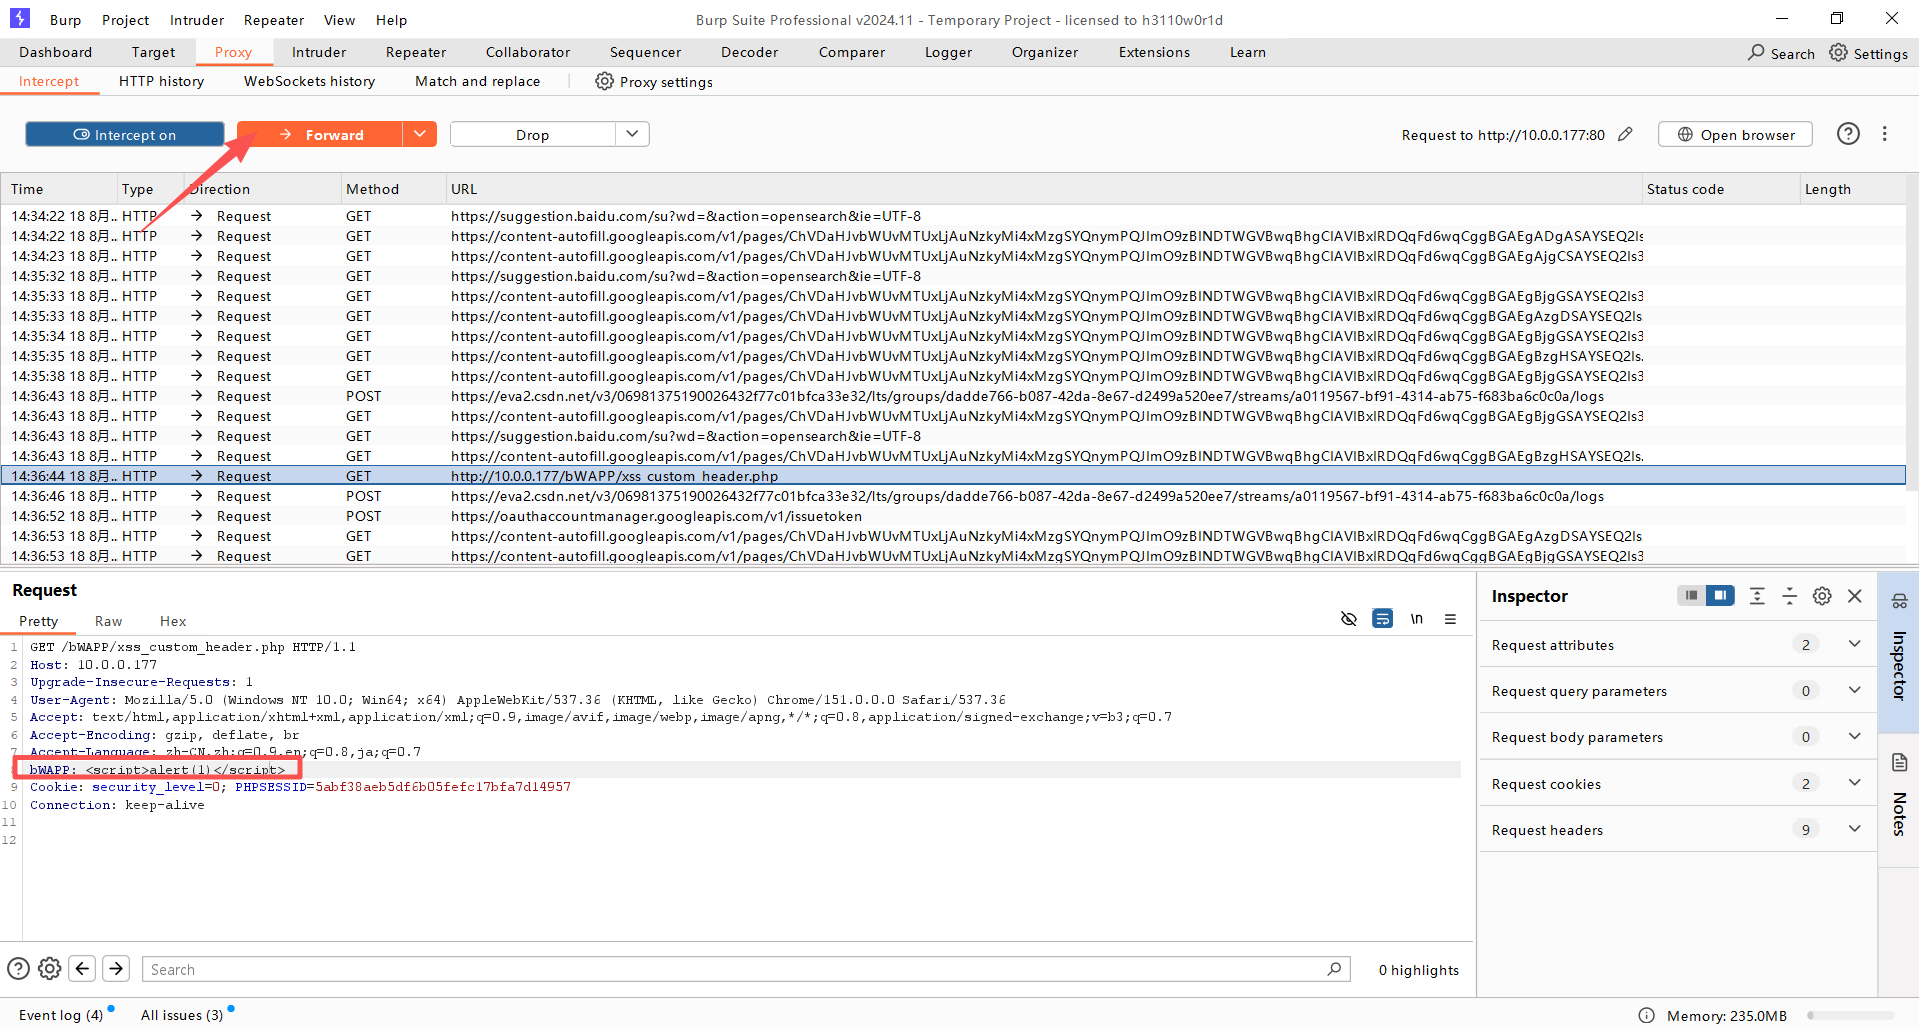Click the memory info icon
The height and width of the screenshot is (1030, 1920).
point(1646,1015)
